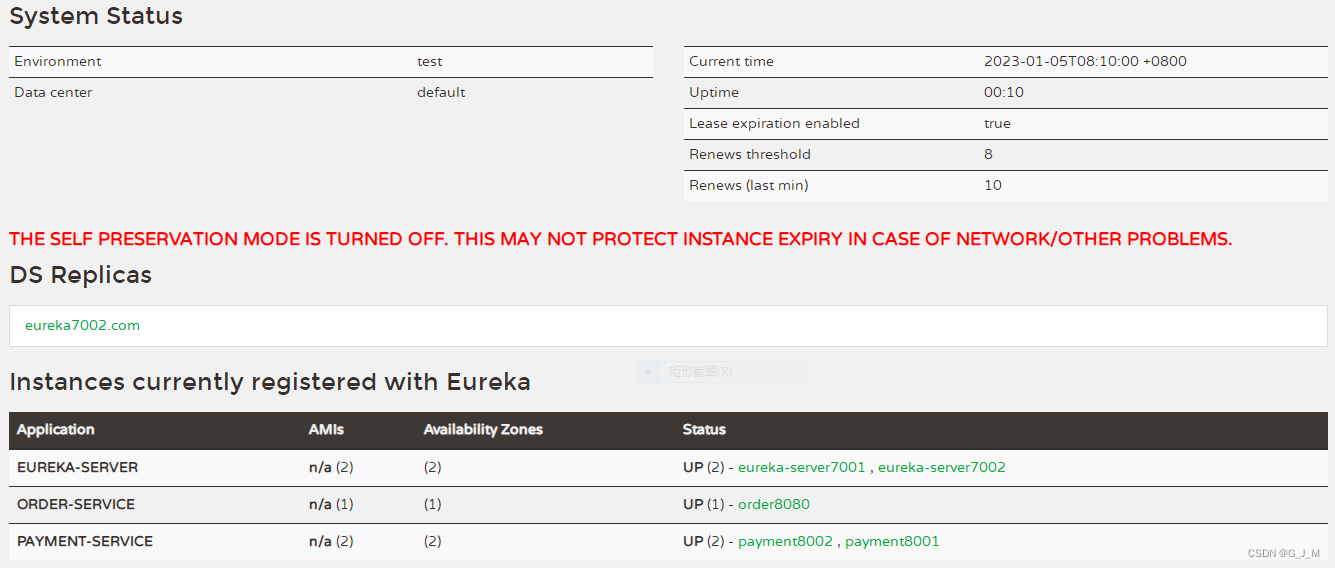
Task: Open the eureka7002.com replica link
Action: pos(82,325)
